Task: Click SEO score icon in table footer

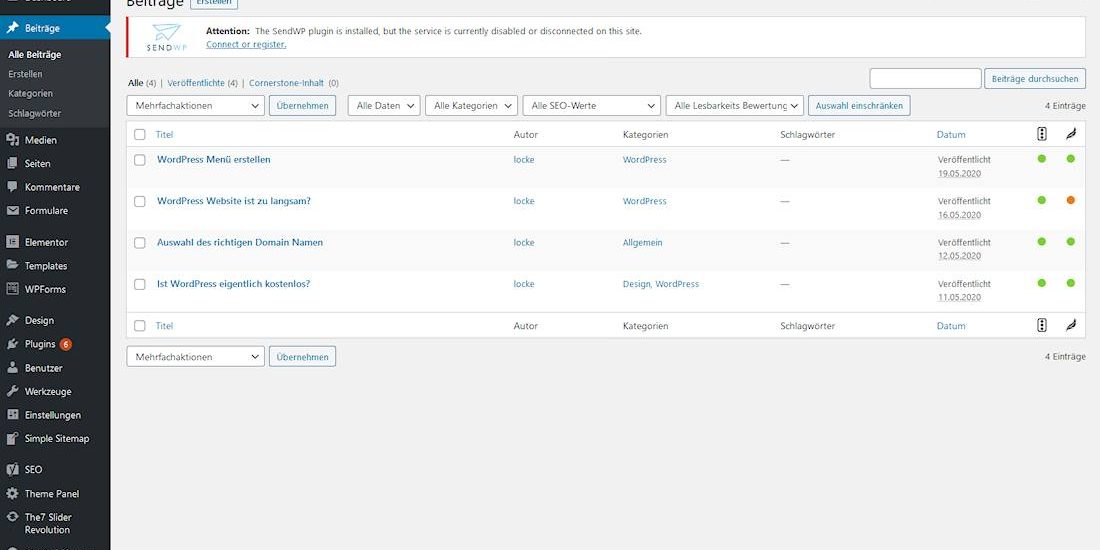Action: click(x=1042, y=325)
